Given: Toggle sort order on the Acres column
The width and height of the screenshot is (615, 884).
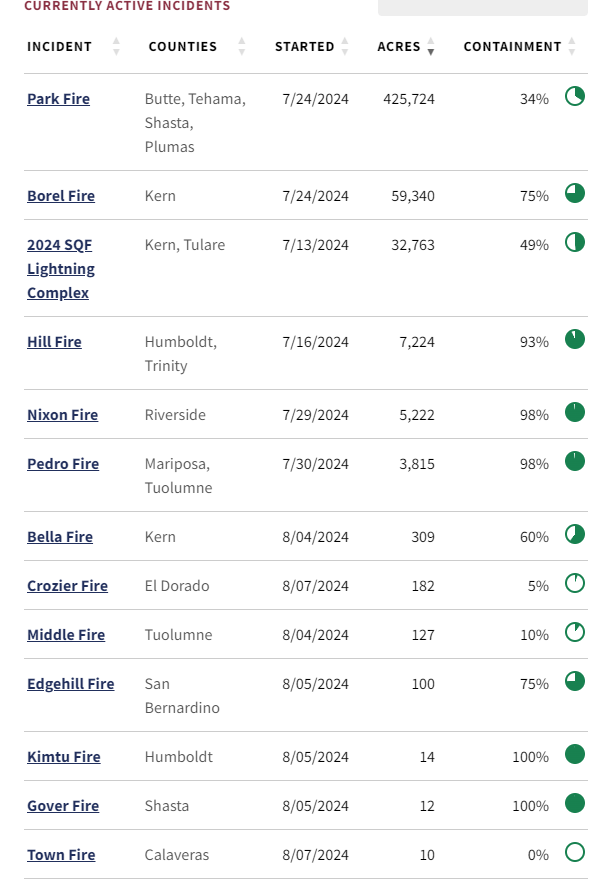Looking at the screenshot, I should pyautogui.click(x=431, y=46).
